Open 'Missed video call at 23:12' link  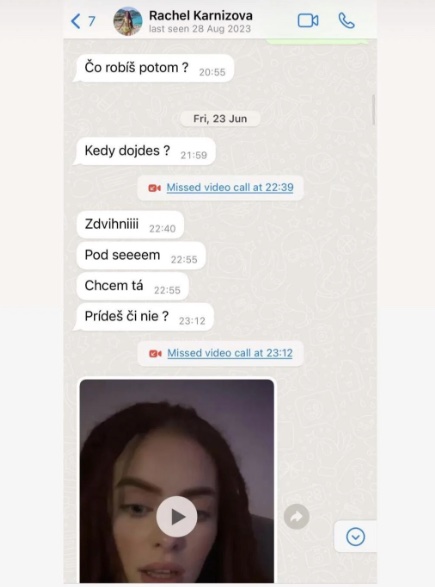click(230, 353)
